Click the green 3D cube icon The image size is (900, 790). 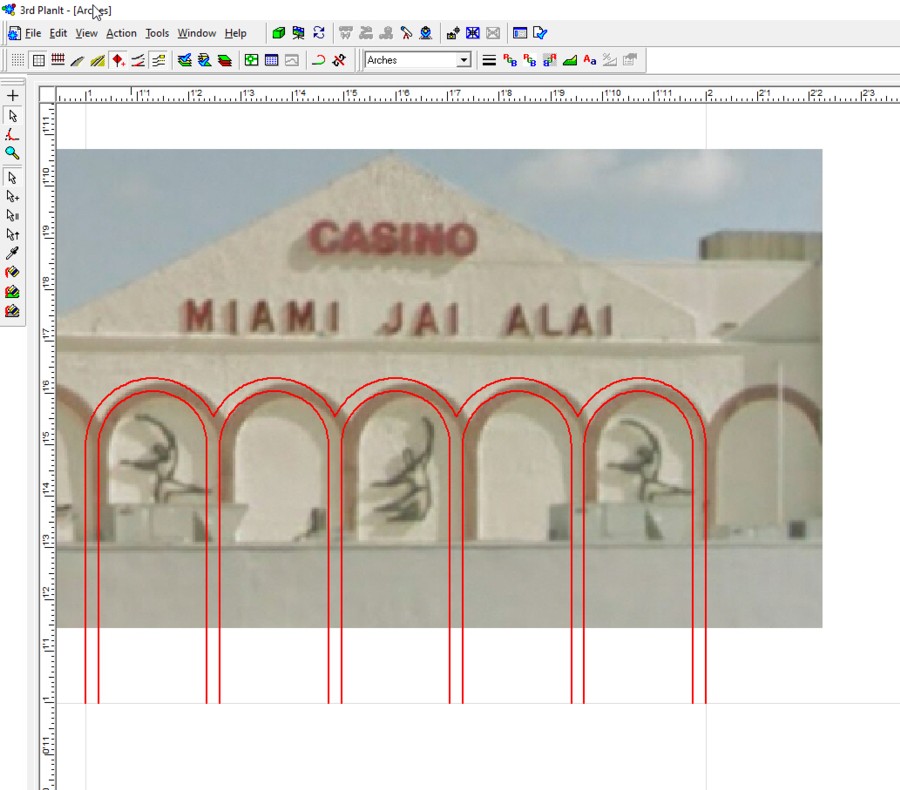tap(278, 33)
